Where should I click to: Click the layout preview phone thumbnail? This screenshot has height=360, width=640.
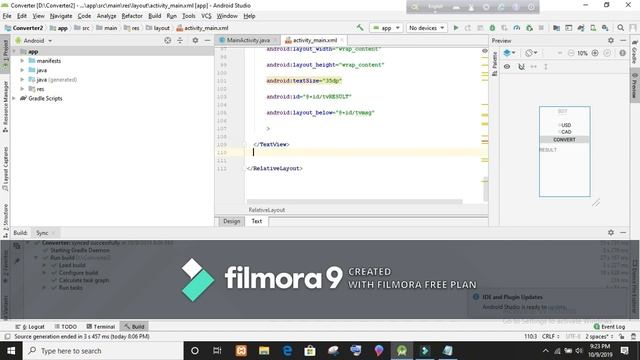point(564,151)
